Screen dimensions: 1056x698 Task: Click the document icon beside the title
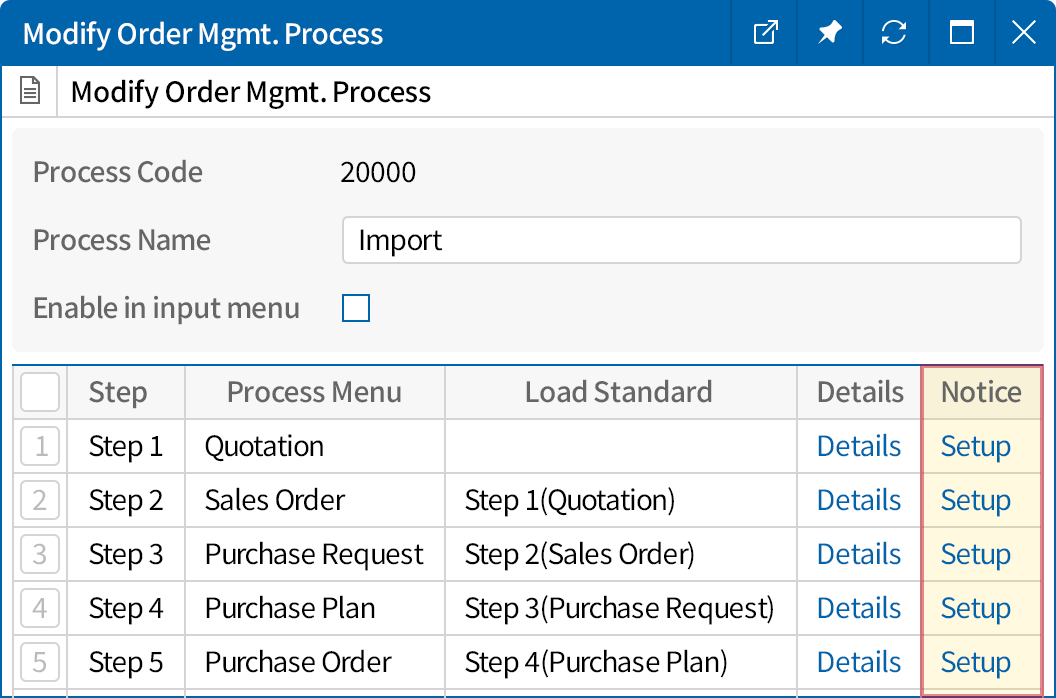coord(31,92)
